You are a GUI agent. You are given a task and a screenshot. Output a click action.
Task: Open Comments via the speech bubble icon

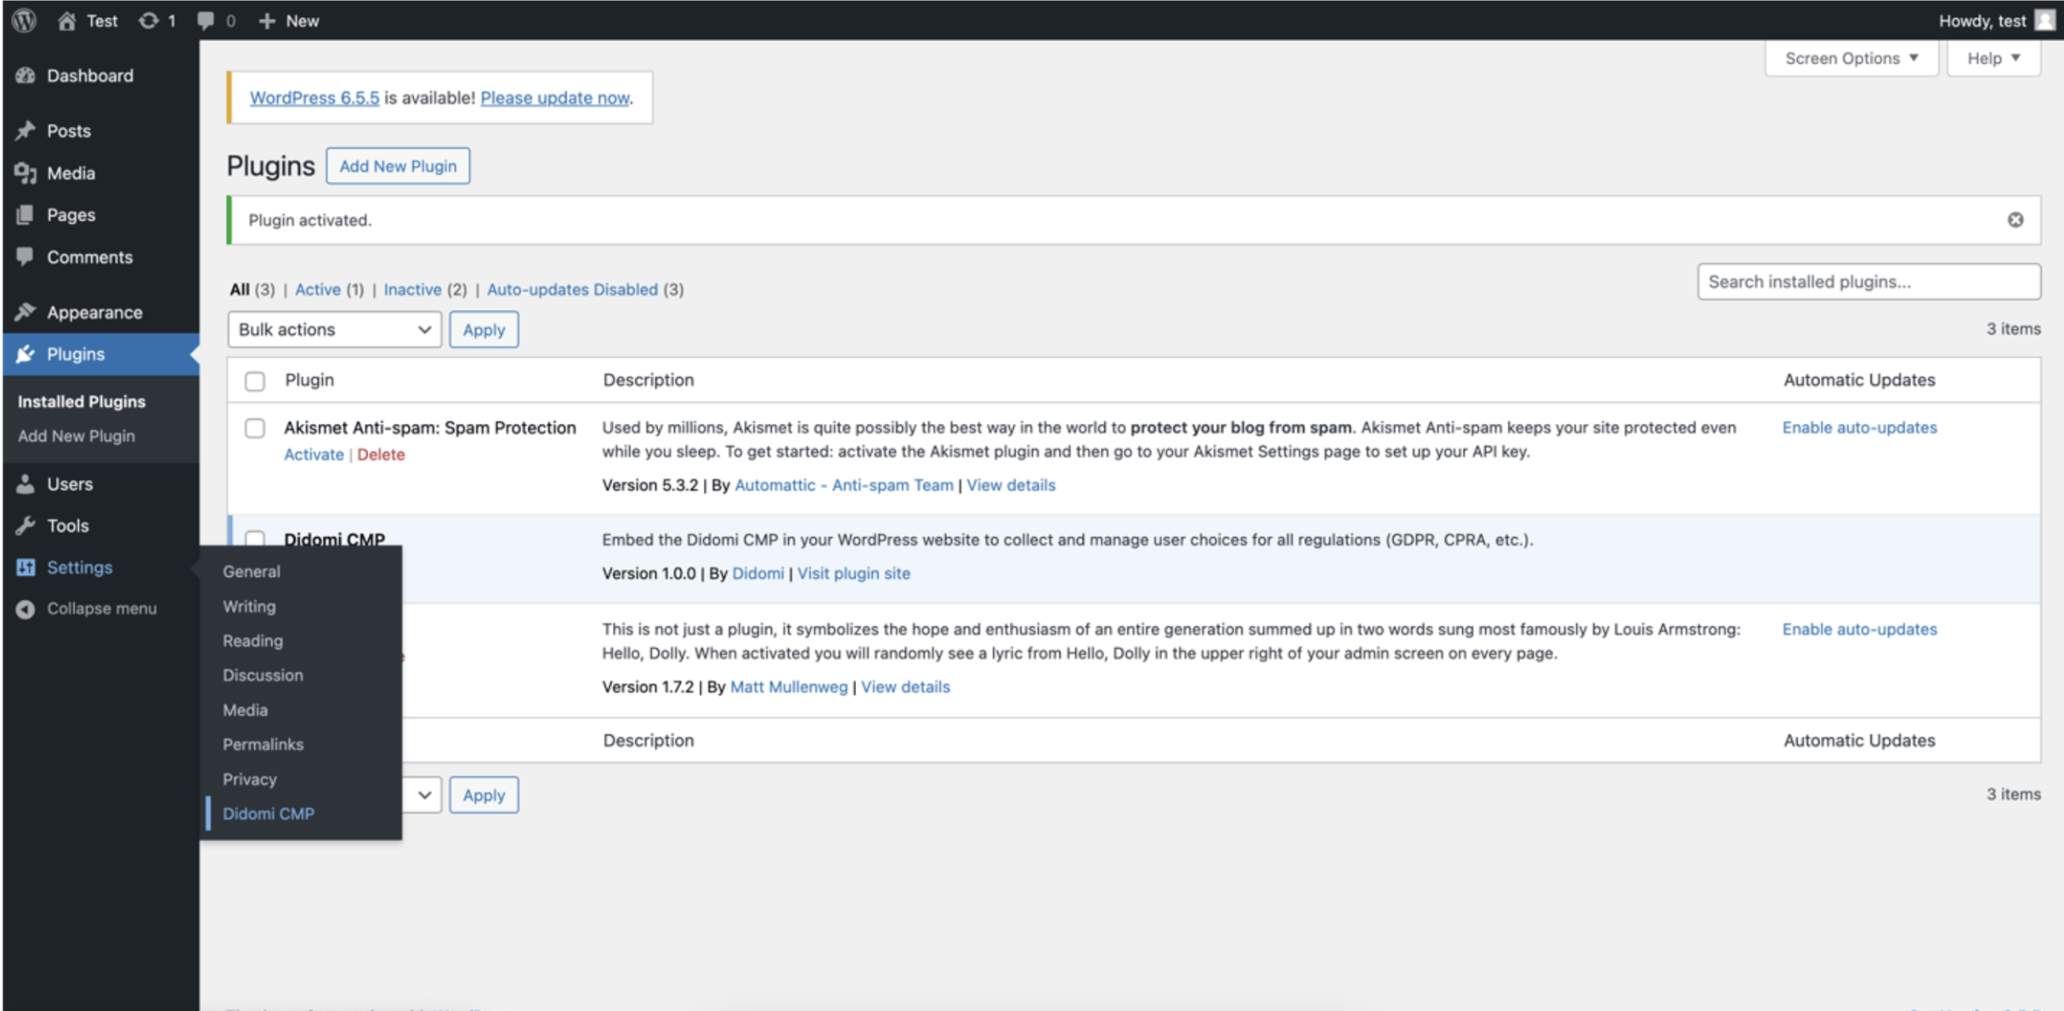point(25,256)
